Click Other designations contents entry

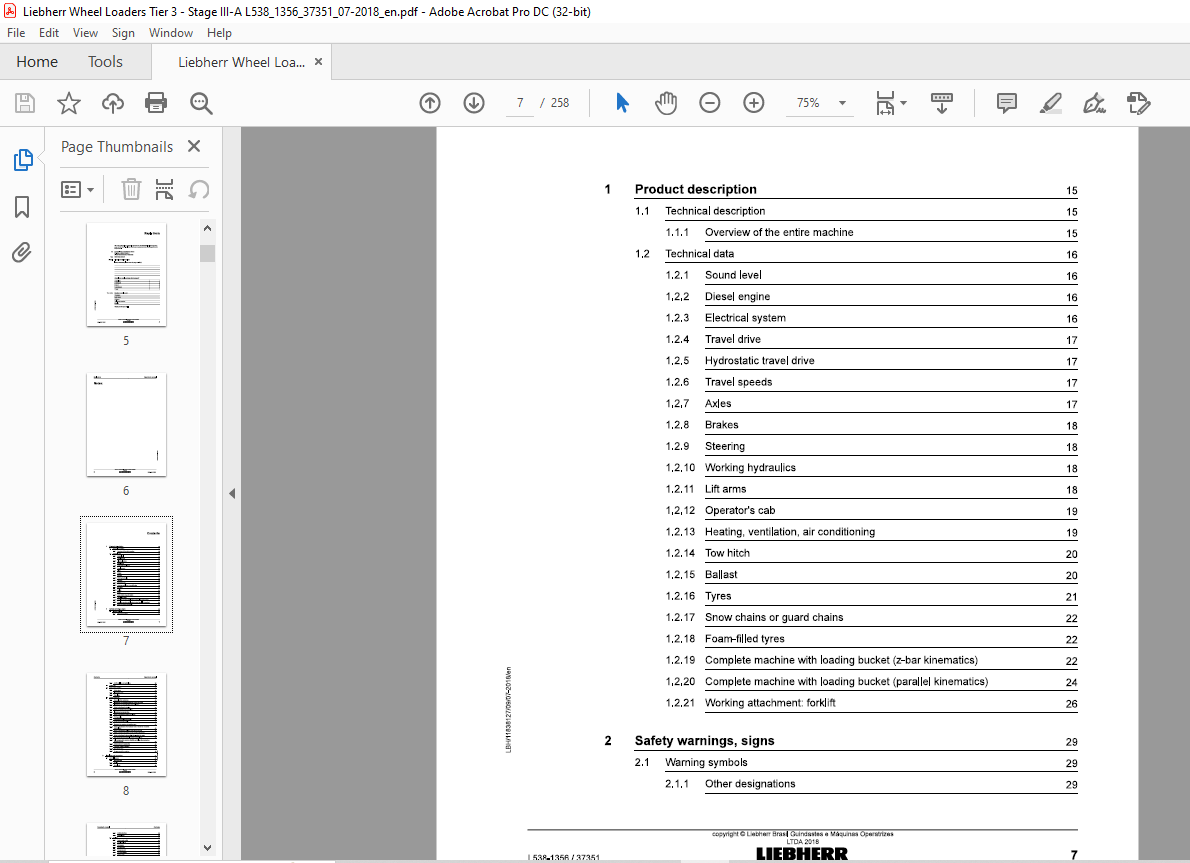[750, 784]
